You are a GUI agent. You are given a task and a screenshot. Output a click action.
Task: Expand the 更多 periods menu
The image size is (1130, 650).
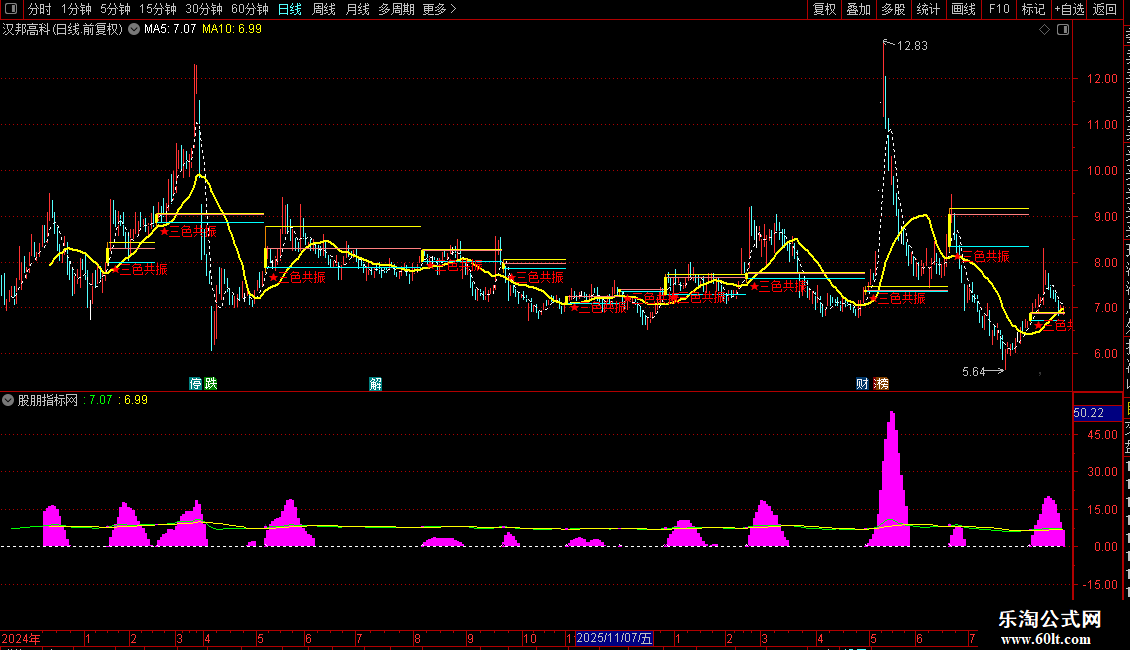coord(439,9)
